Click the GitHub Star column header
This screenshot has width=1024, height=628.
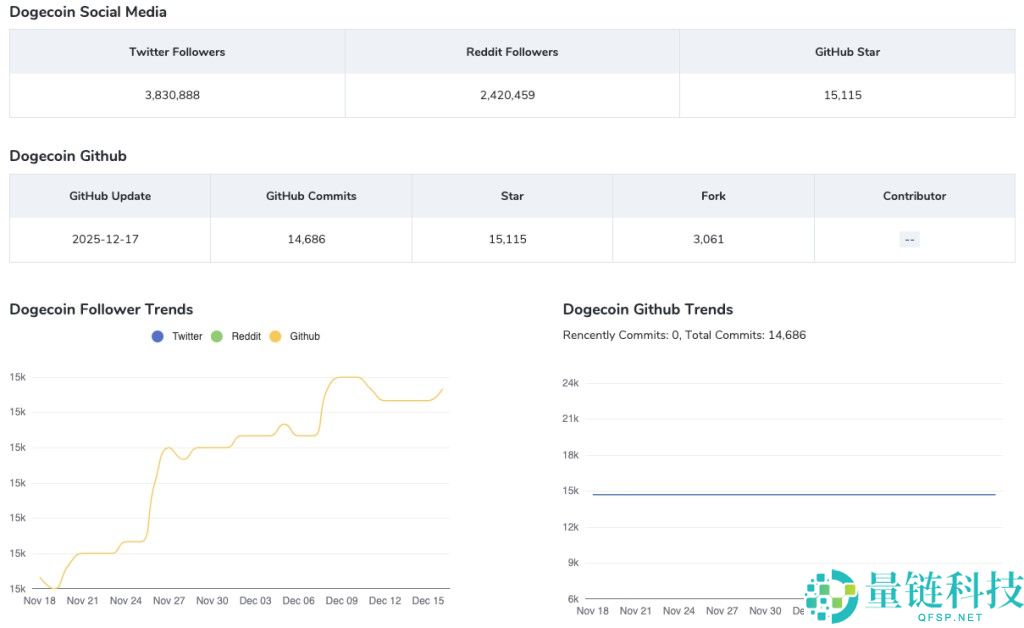coord(847,52)
